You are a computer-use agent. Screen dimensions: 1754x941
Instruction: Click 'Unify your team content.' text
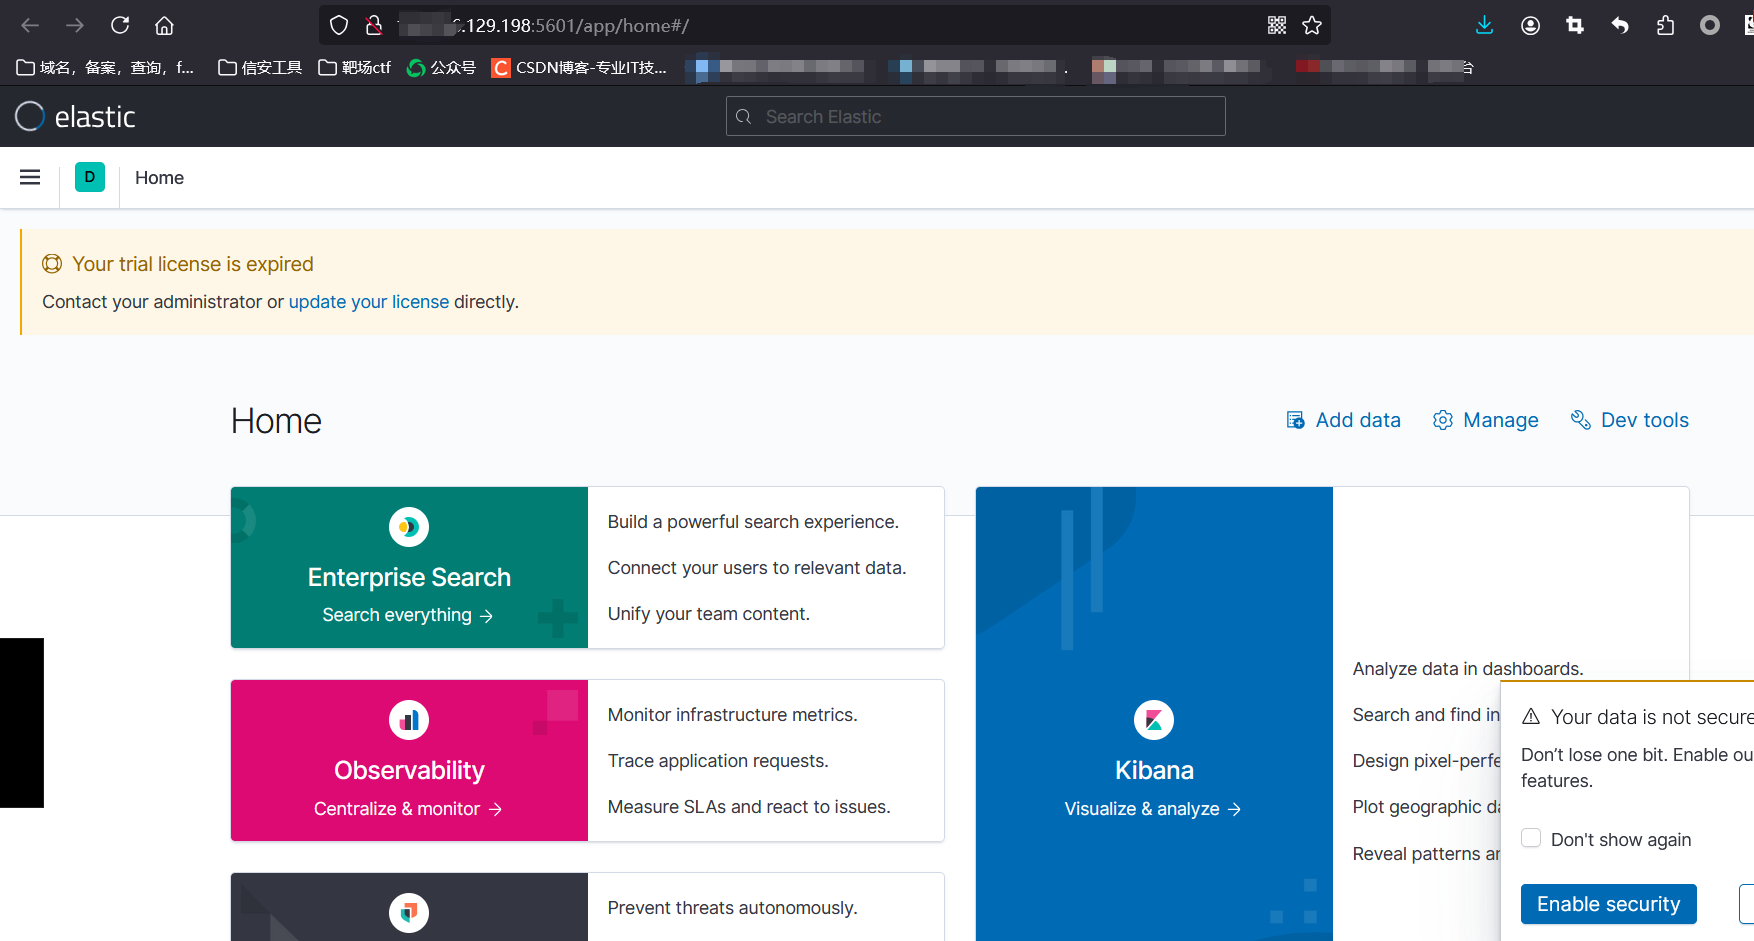click(709, 614)
